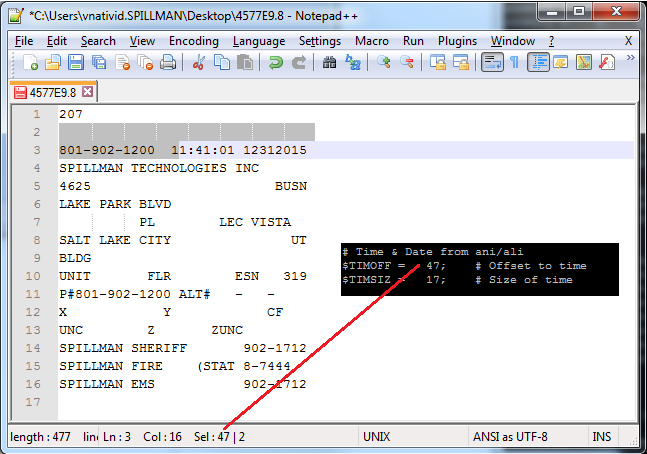Click the length : 477 status field
Image resolution: width=647 pixels, height=454 pixels.
[40, 437]
